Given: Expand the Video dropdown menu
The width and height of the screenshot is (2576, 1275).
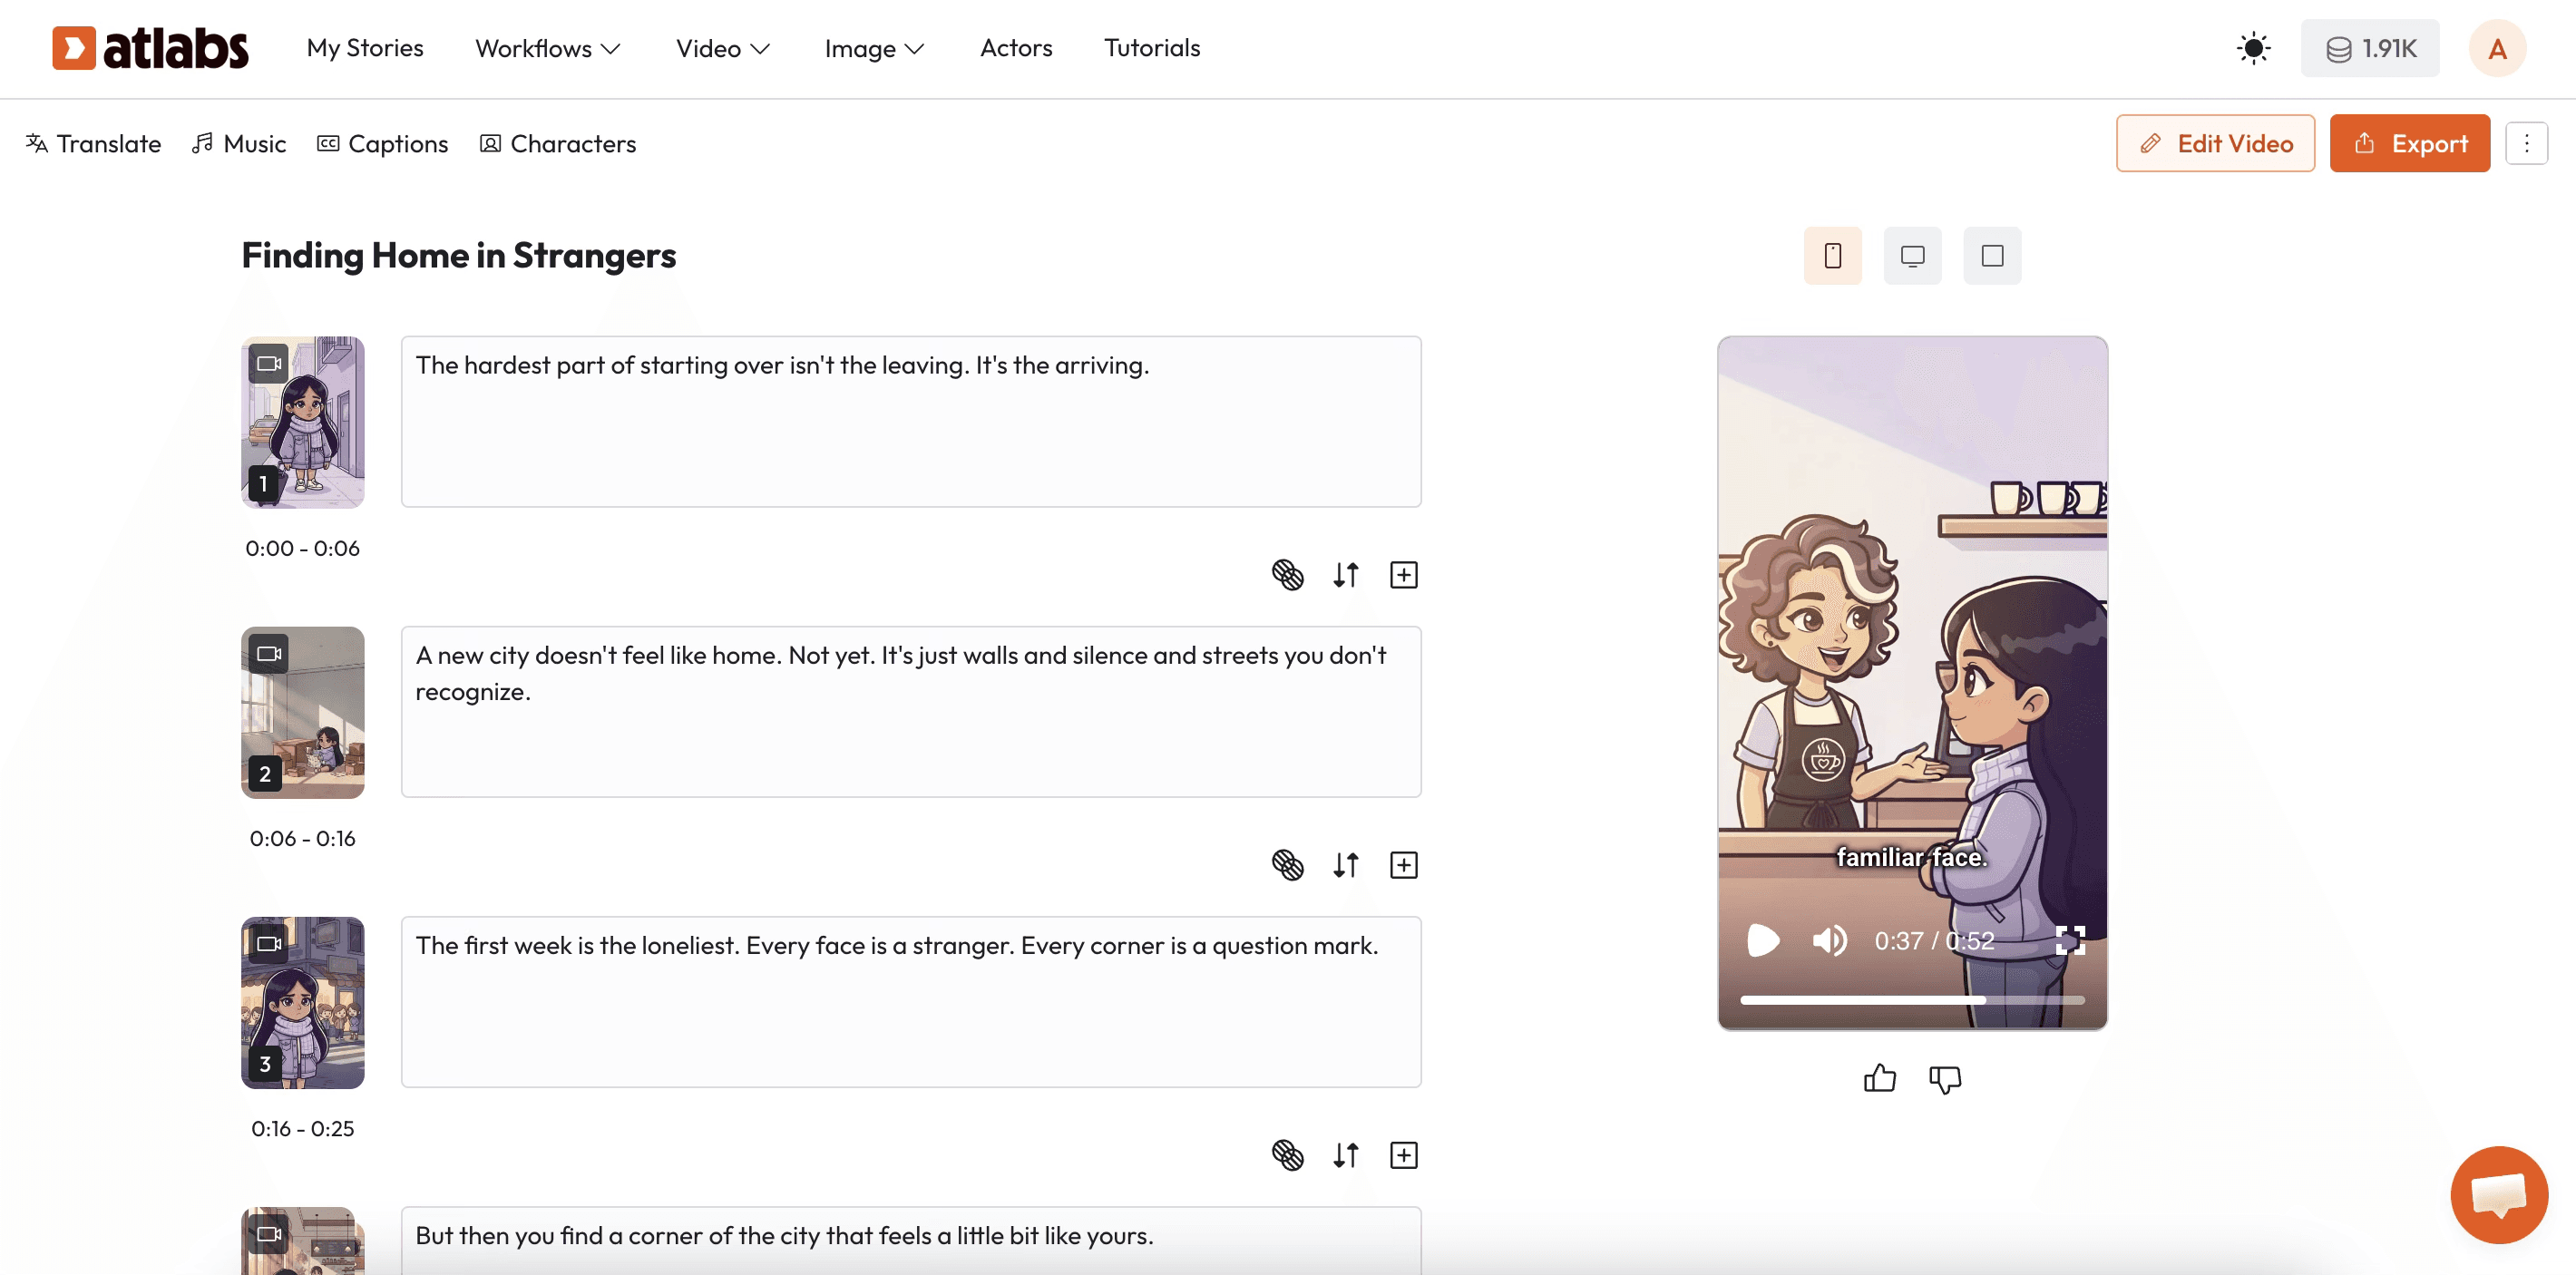Looking at the screenshot, I should 722,48.
